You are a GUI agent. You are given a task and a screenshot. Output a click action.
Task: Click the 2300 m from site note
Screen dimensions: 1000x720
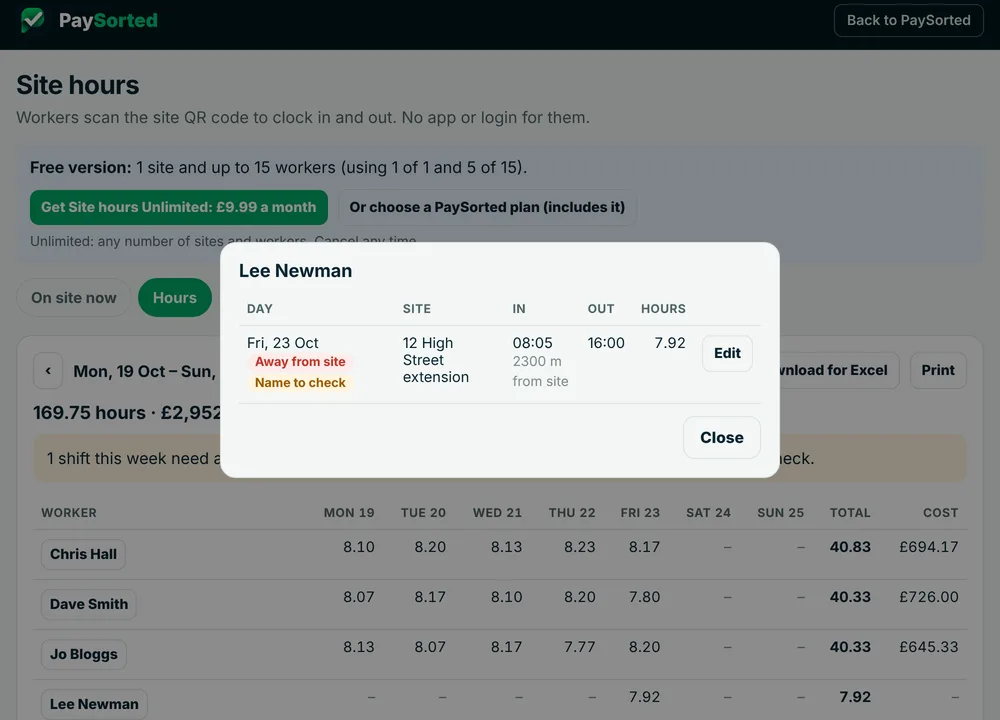click(540, 371)
